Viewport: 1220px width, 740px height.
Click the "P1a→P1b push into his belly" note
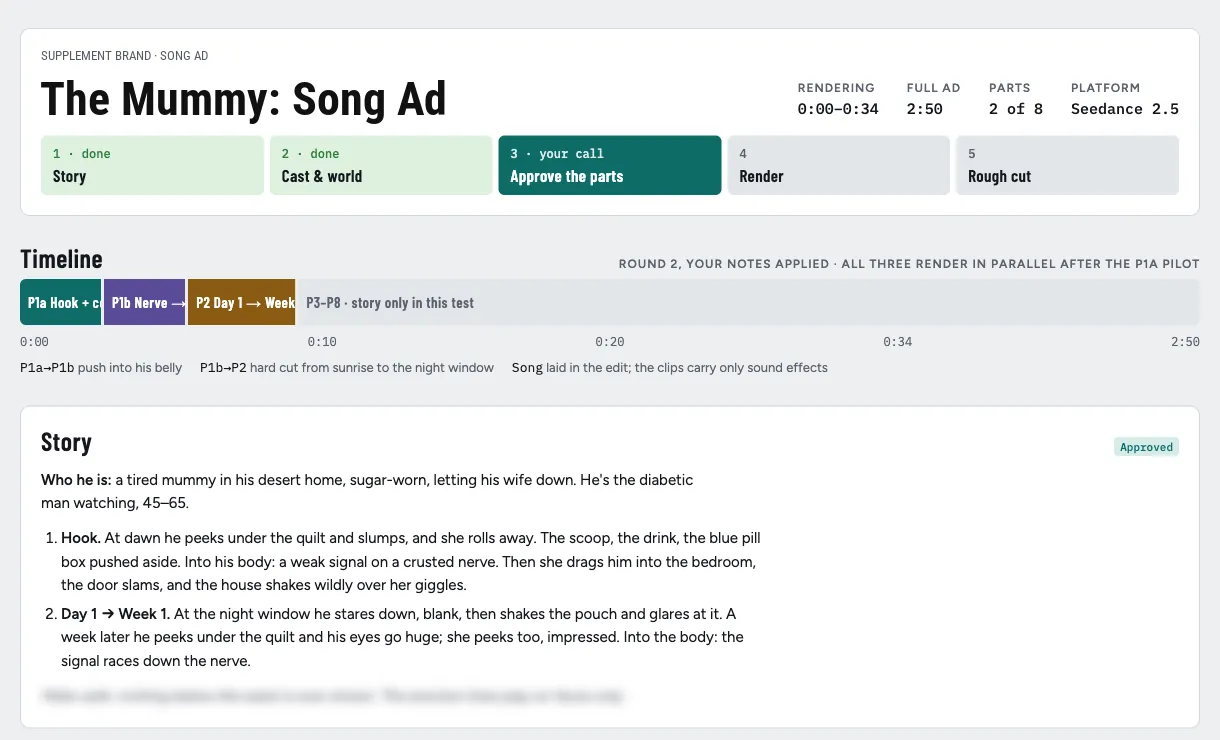[101, 368]
